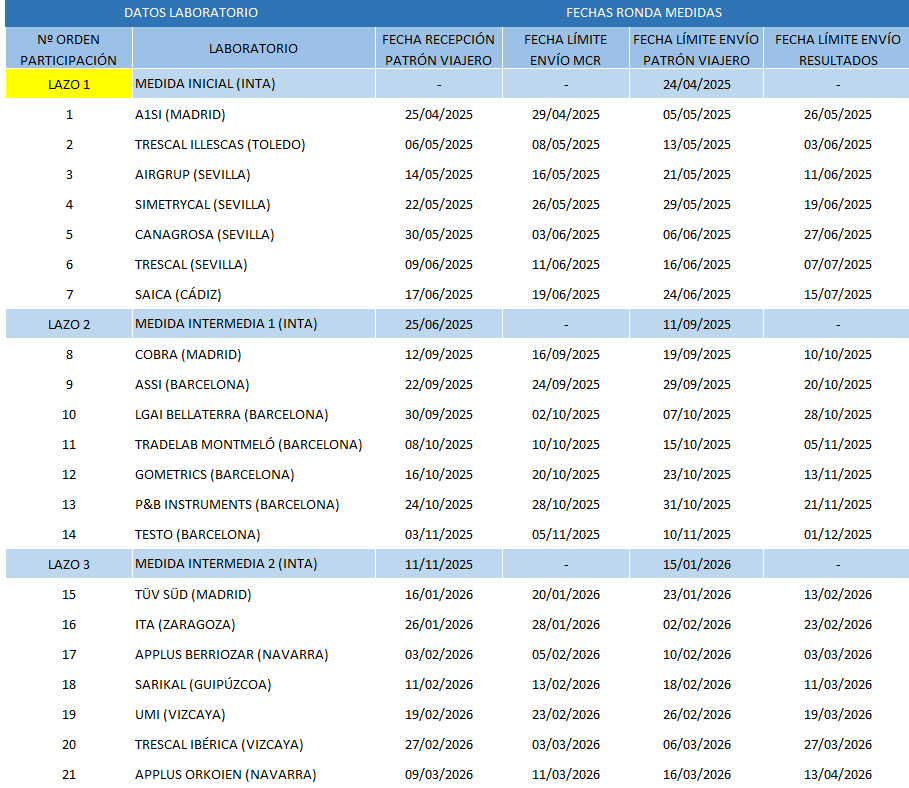909x788 pixels.
Task: Click 13/11/2025 results date for GOMETRICS
Action: point(838,475)
